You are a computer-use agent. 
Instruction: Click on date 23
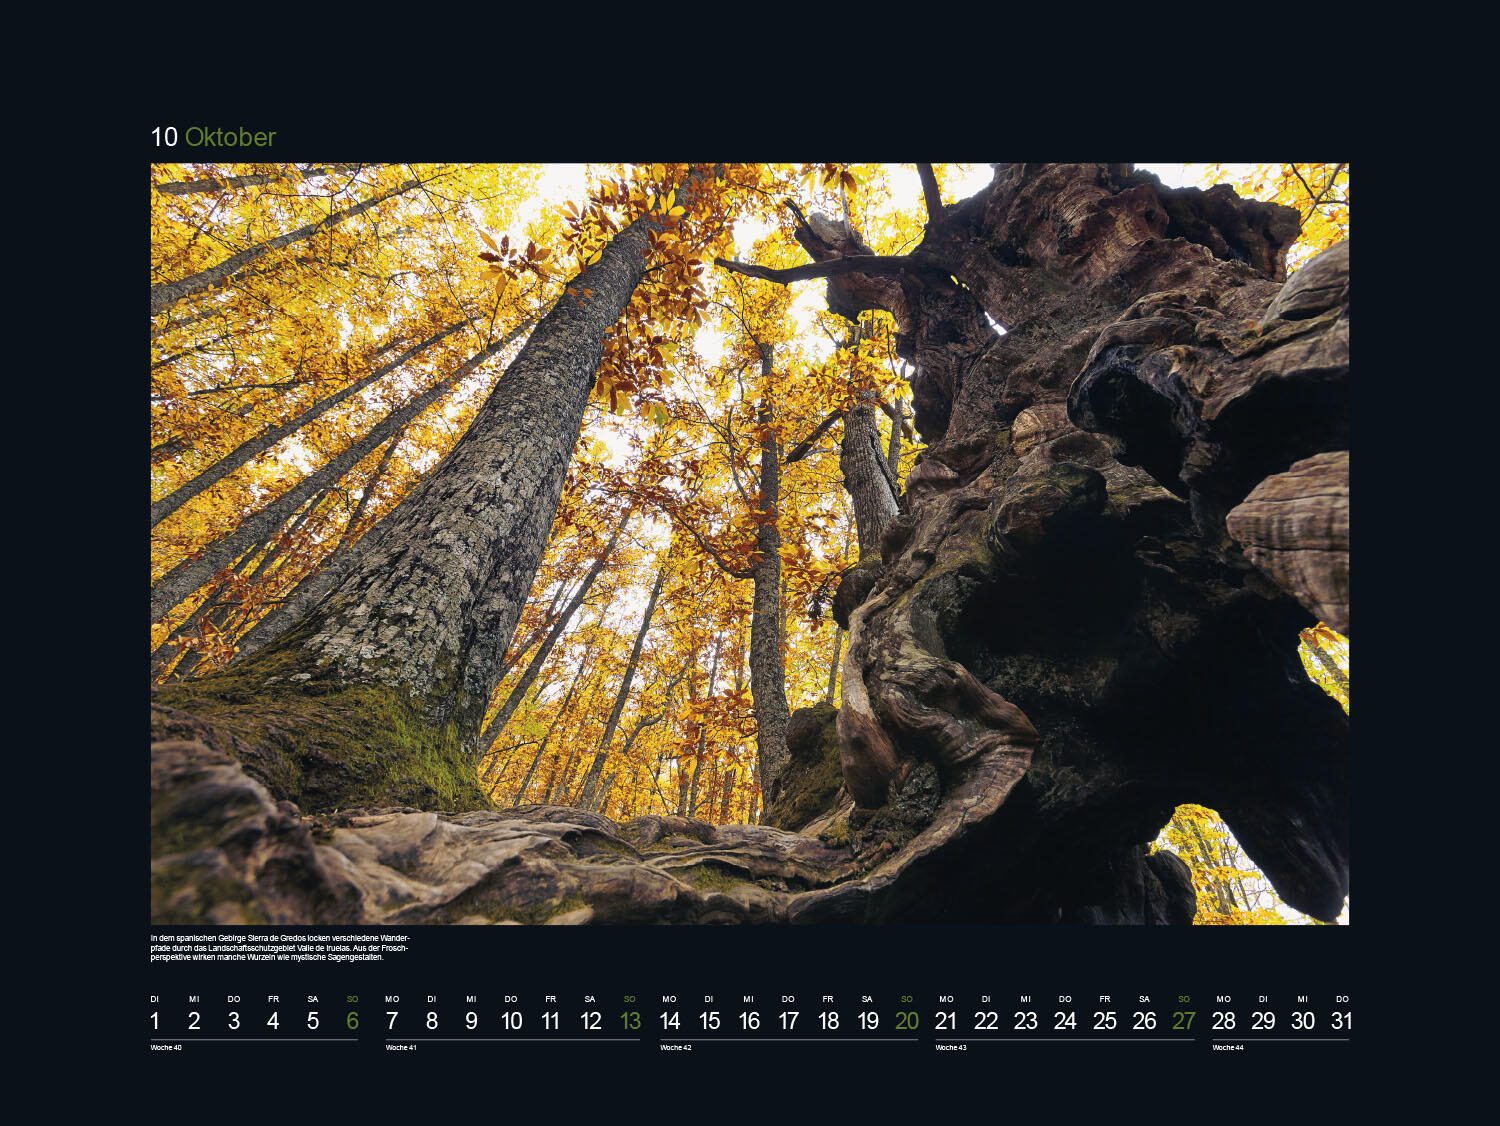coord(1025,1021)
